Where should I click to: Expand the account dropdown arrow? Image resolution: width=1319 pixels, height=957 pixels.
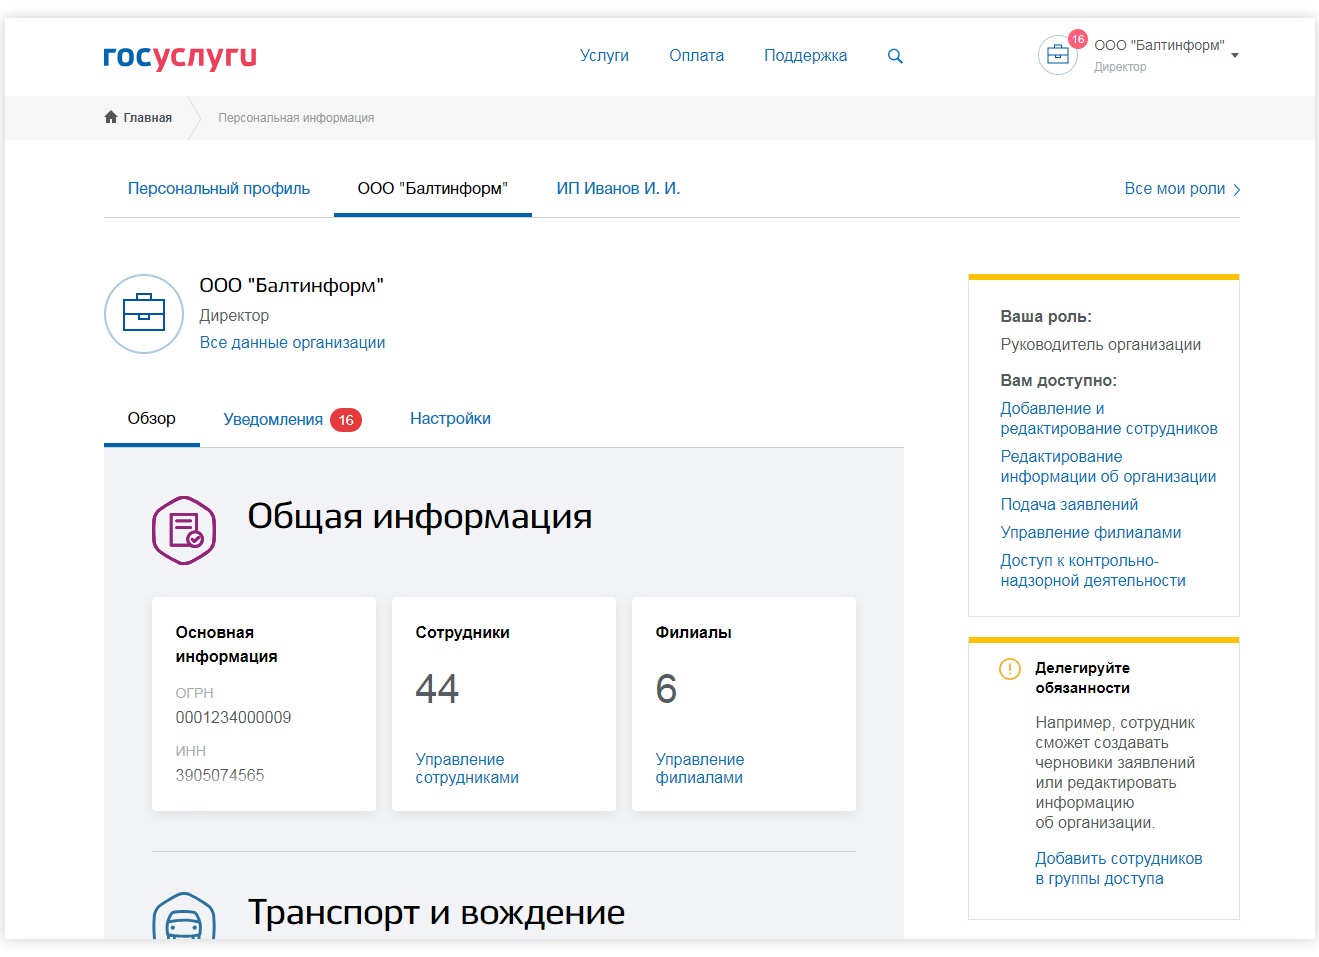pos(1235,56)
